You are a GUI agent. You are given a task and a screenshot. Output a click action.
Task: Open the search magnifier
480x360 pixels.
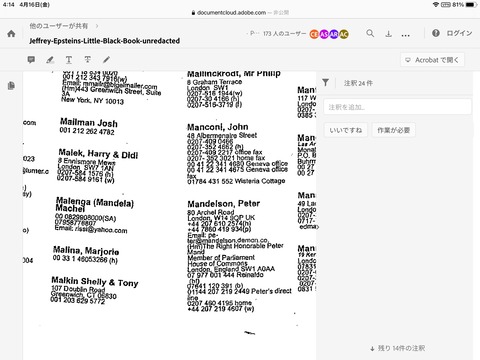(370, 33)
